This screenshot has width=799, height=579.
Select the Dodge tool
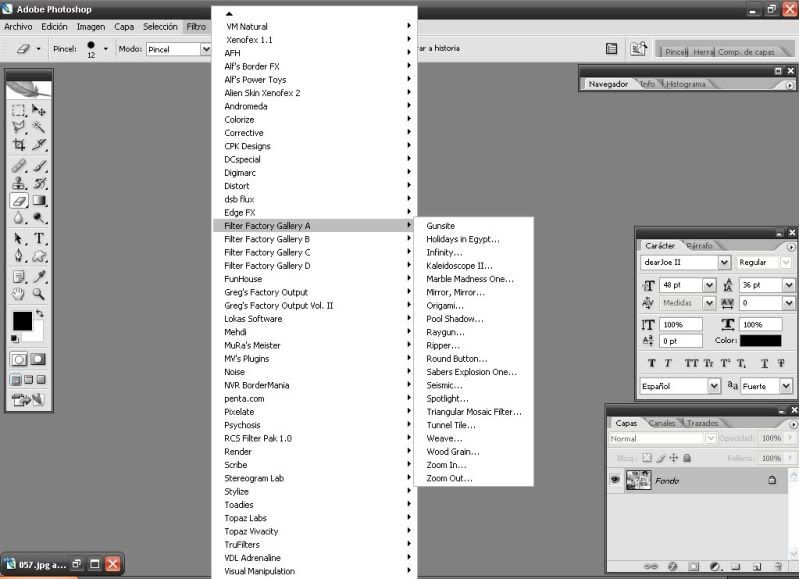pos(39,218)
